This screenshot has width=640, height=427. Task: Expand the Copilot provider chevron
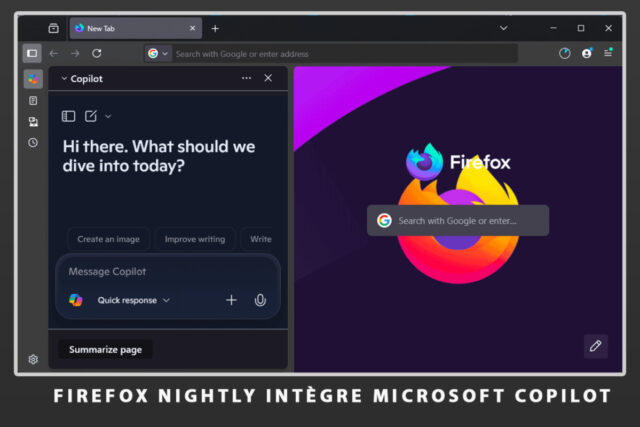pyautogui.click(x=64, y=78)
